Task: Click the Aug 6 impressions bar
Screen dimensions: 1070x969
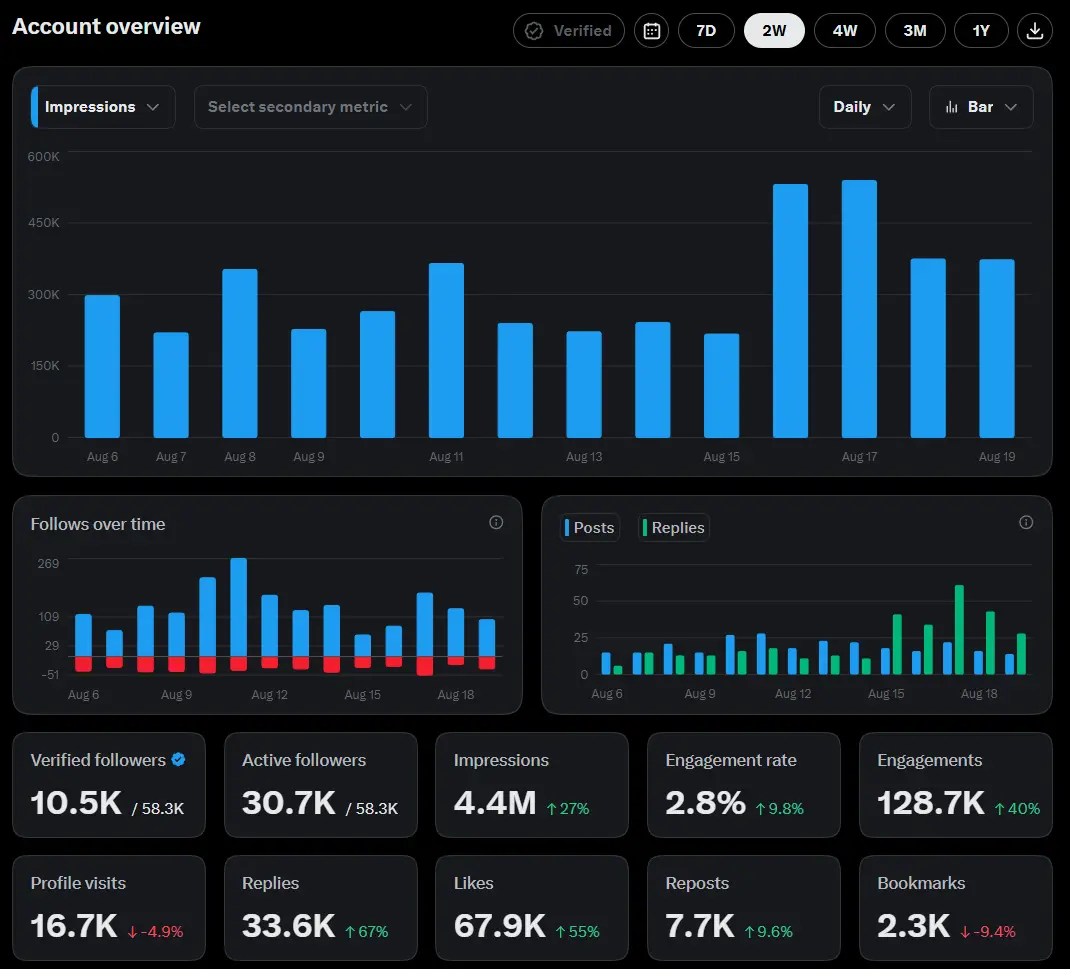Action: pos(102,366)
